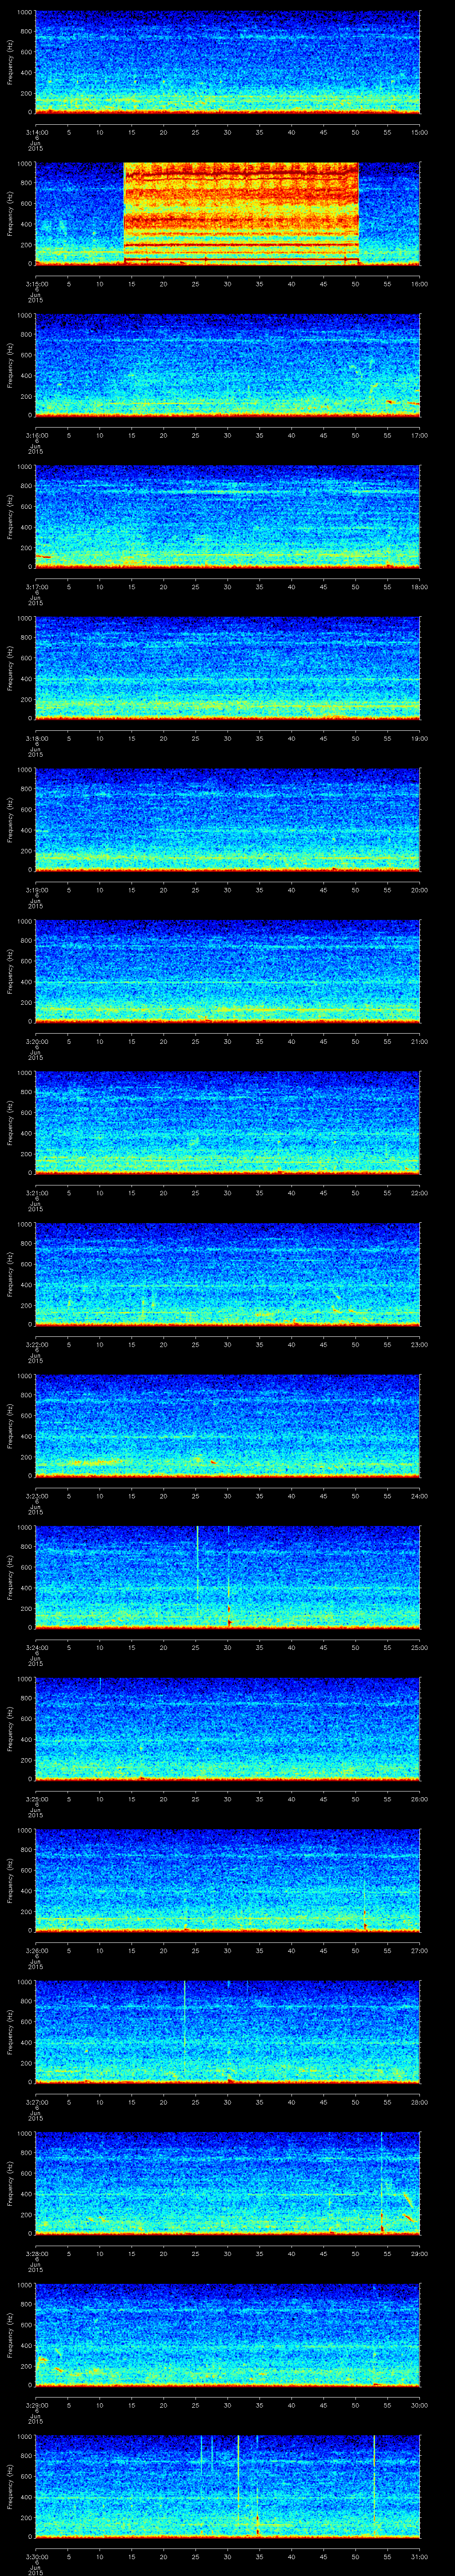Click the red tonal streak starting the 3:17 panel
Screen dimensions: 455x2576
[x=44, y=557]
